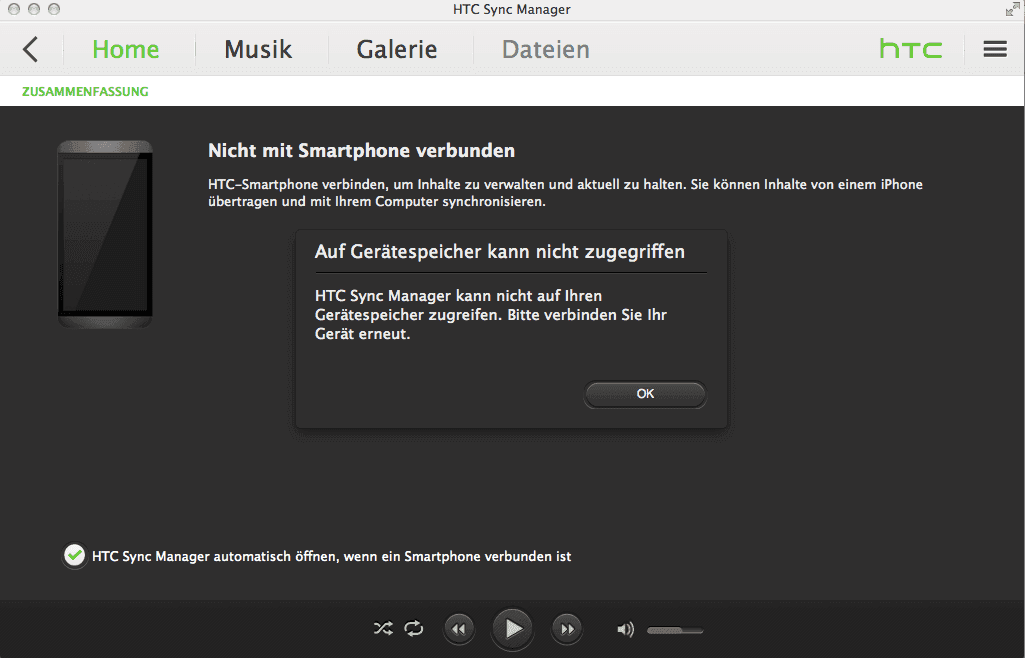
Task: Click the 'HTC Sync Manager' window title
Action: pyautogui.click(x=512, y=9)
